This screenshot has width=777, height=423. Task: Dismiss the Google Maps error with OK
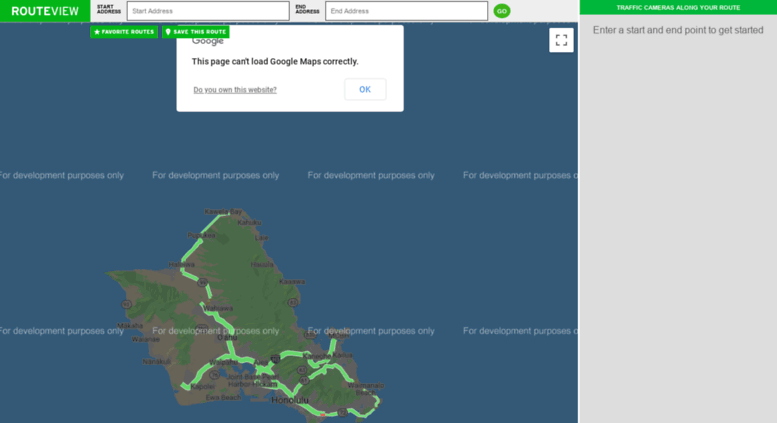(365, 89)
